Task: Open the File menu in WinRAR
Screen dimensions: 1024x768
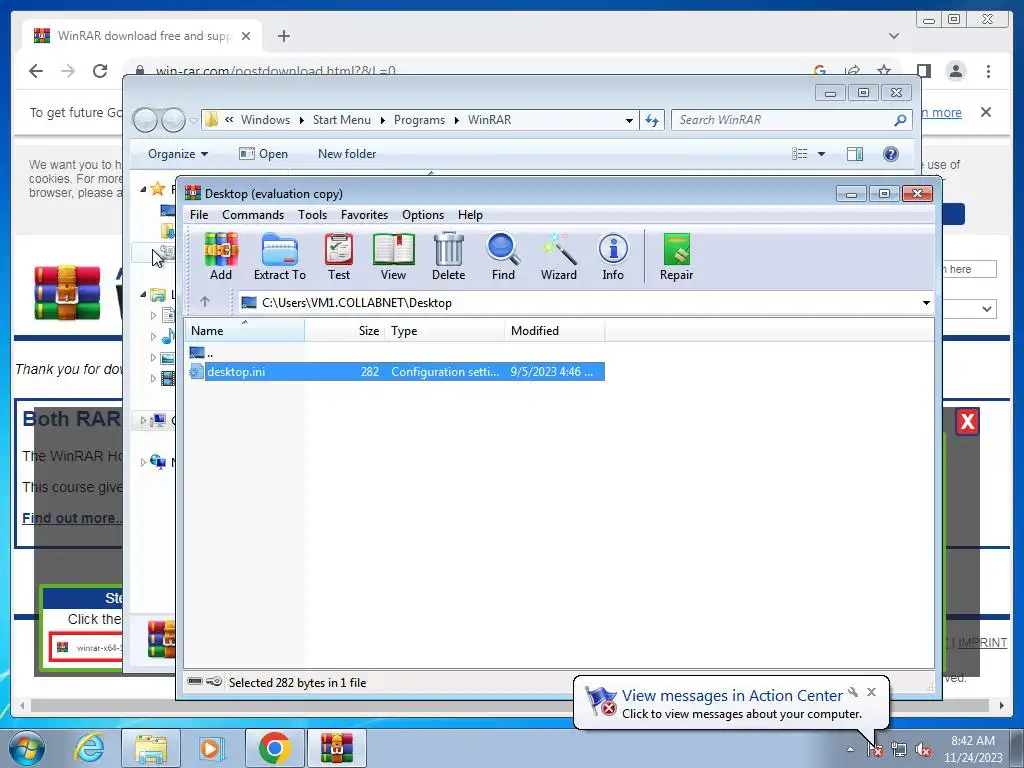Action: coord(199,215)
